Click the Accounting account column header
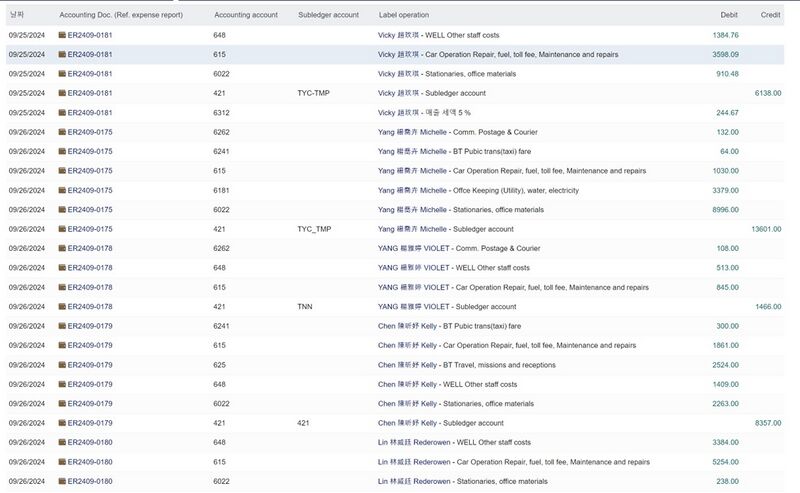 click(x=247, y=16)
